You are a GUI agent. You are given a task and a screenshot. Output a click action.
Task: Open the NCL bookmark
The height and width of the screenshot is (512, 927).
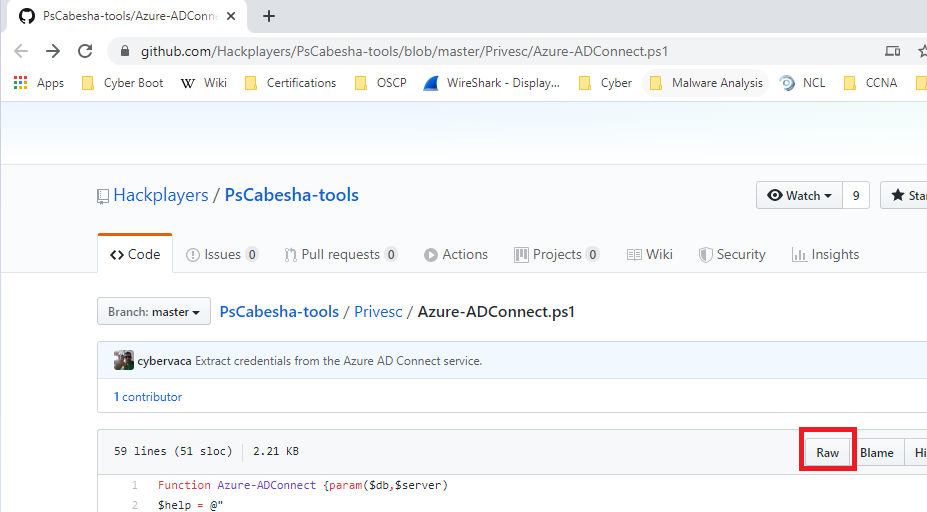point(802,83)
